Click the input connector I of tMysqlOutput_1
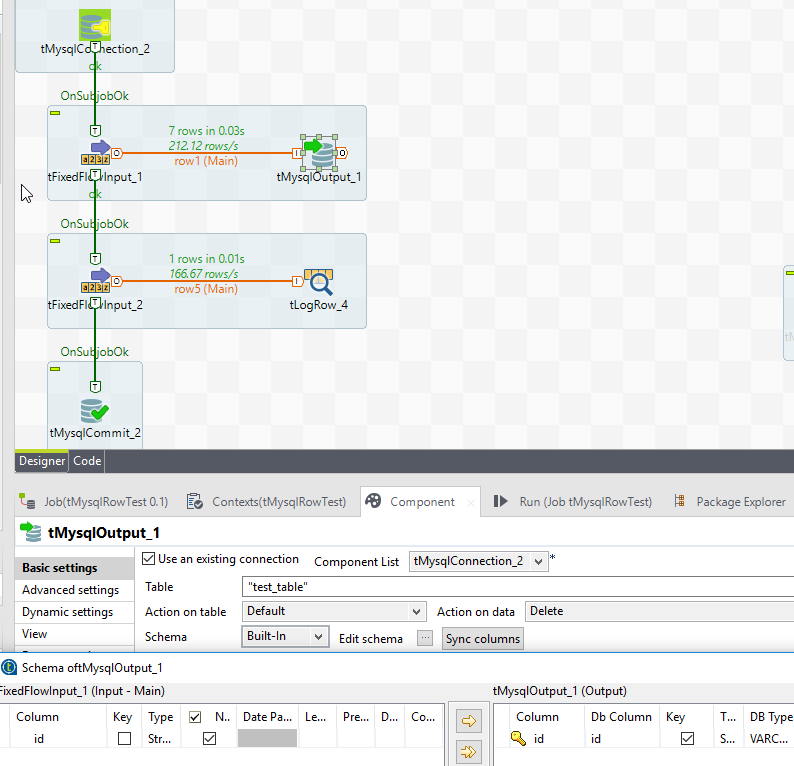794x766 pixels. pos(297,153)
